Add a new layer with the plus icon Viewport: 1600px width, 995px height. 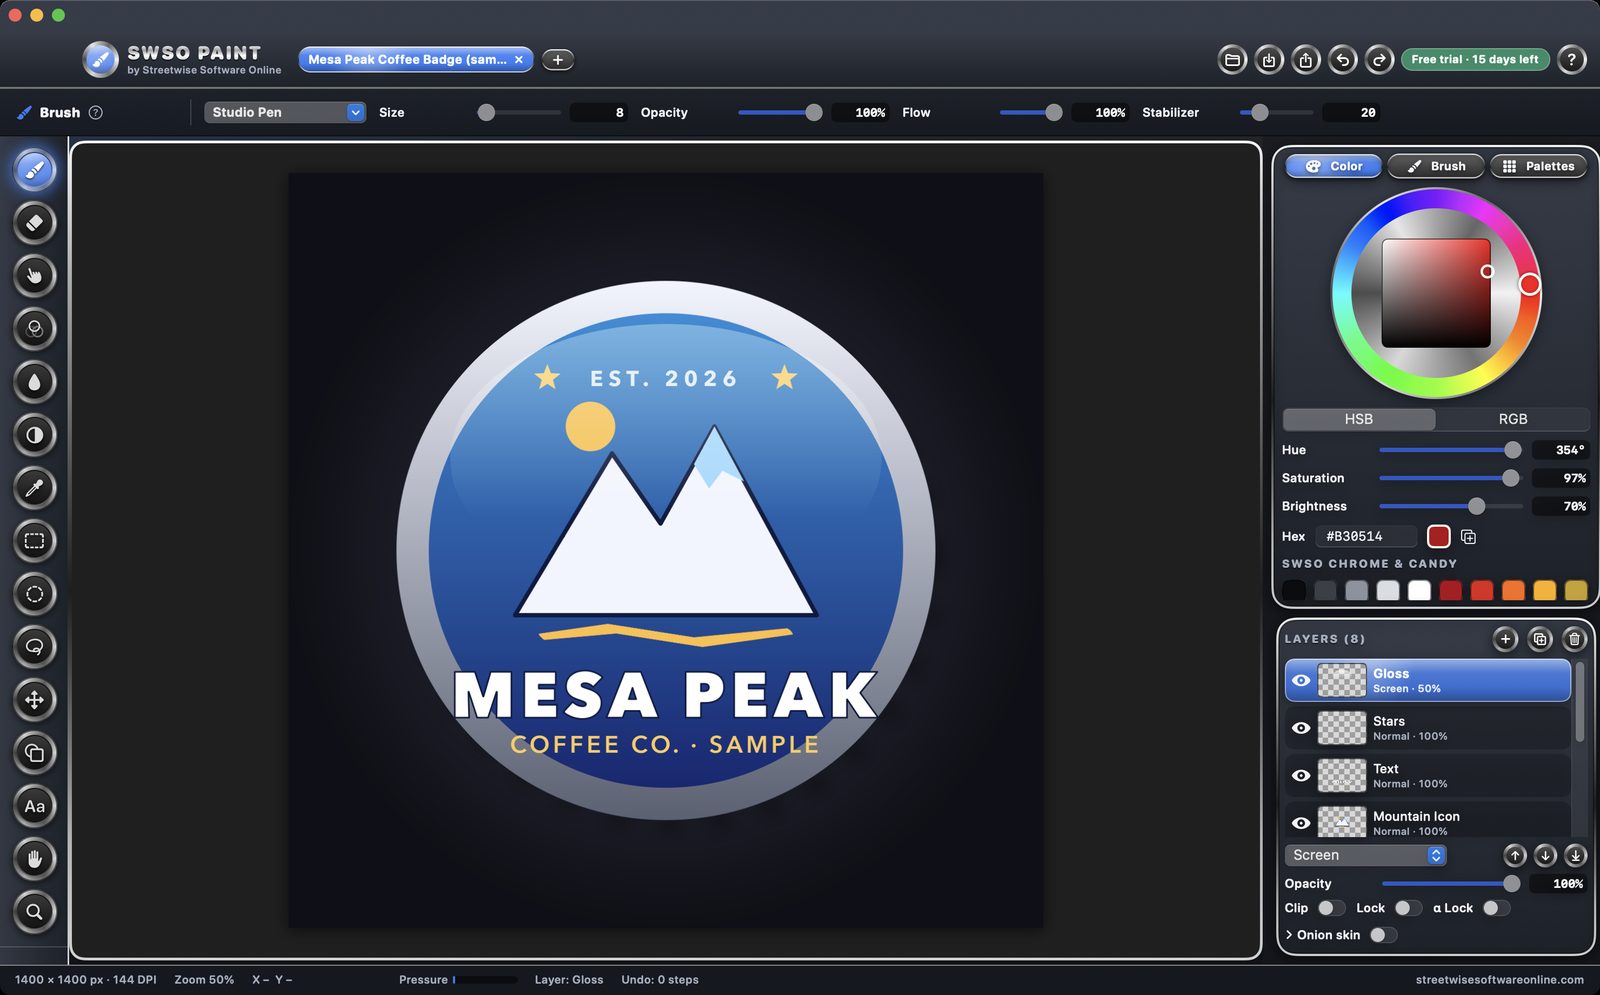1505,639
